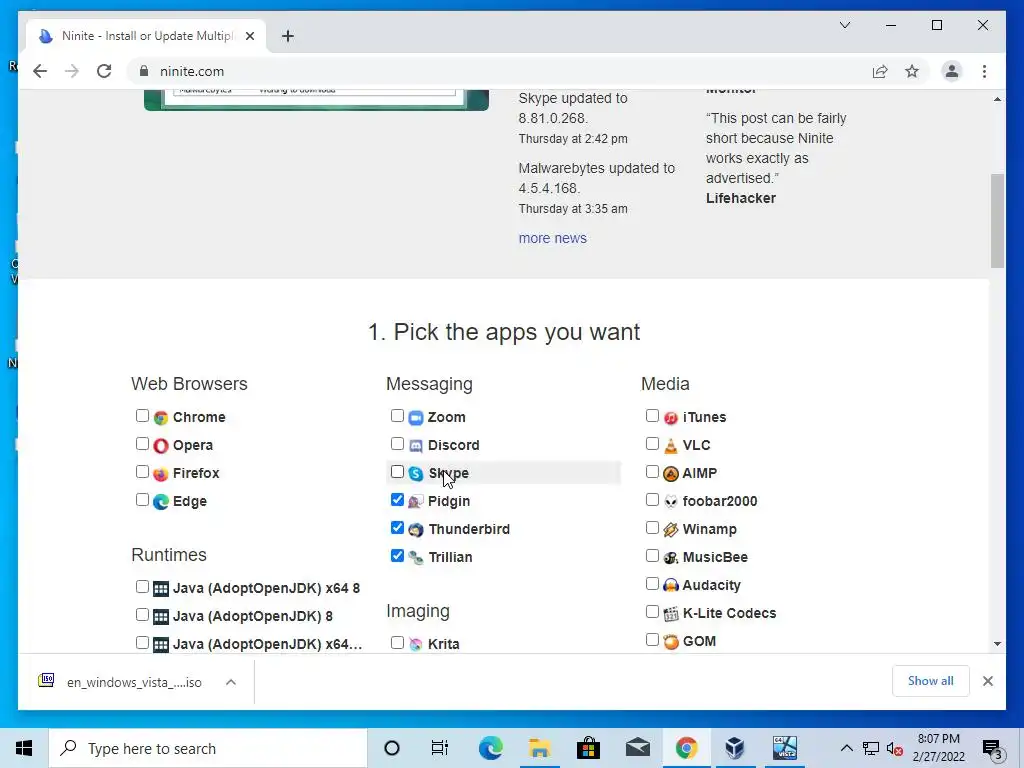This screenshot has width=1024, height=768.
Task: Tick the Zoom checkbox
Action: click(397, 415)
